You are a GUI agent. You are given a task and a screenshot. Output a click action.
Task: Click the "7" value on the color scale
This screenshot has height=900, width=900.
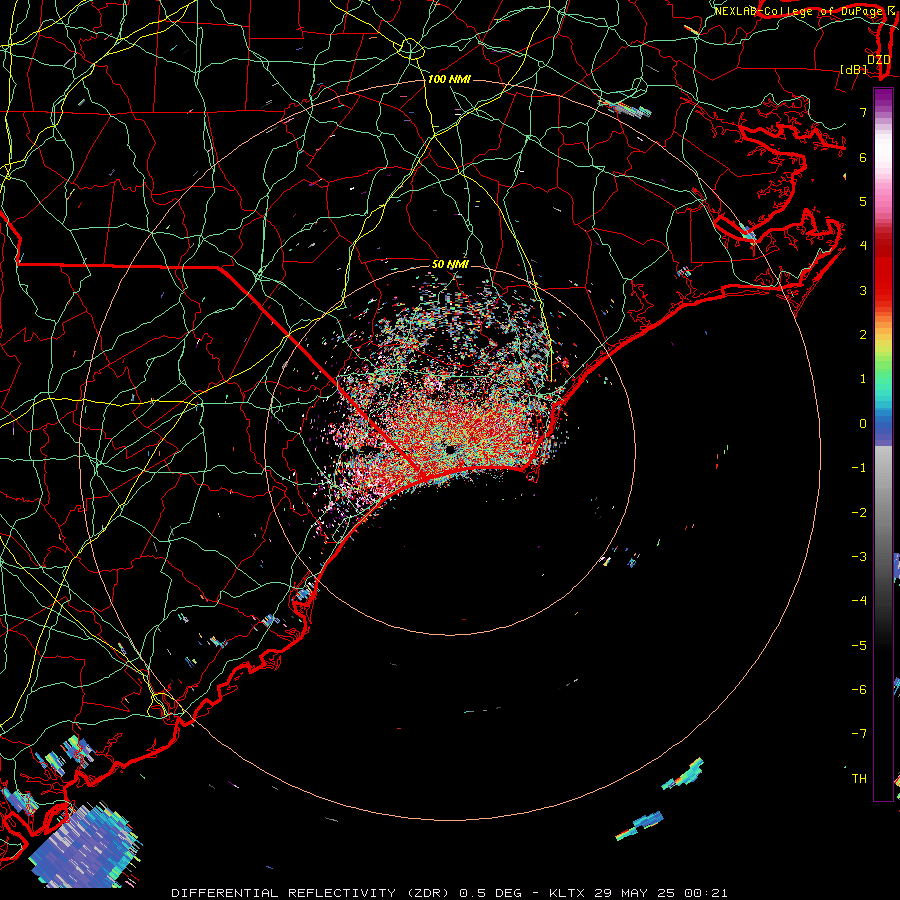pyautogui.click(x=863, y=112)
